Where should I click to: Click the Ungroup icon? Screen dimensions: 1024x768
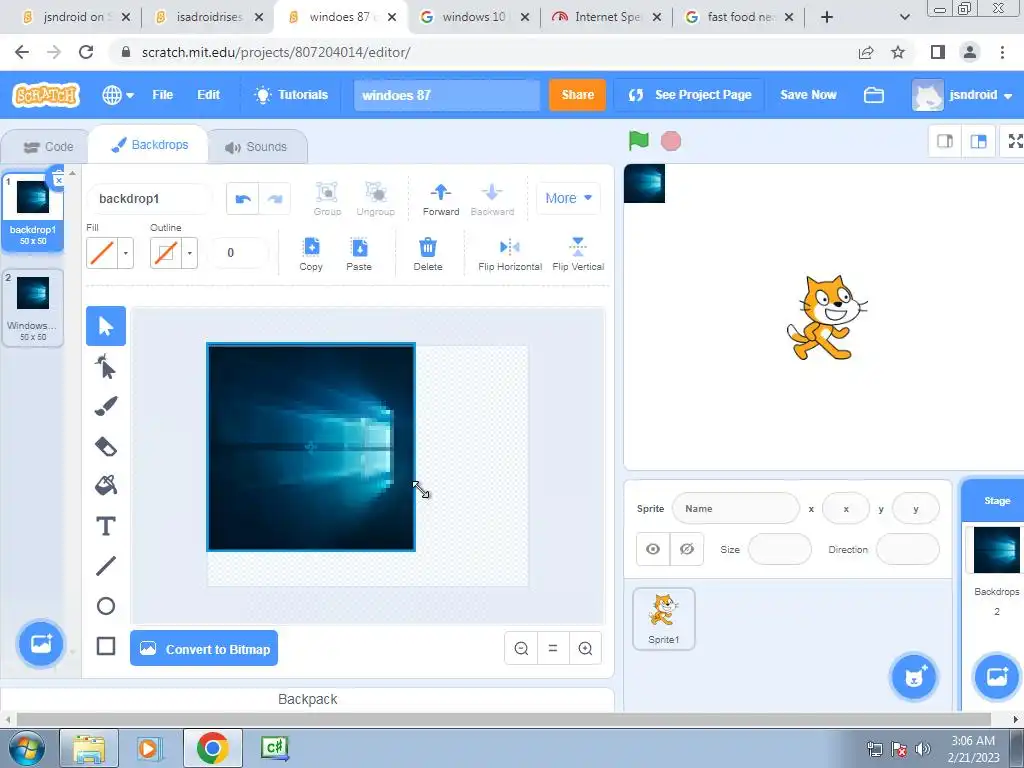376,199
